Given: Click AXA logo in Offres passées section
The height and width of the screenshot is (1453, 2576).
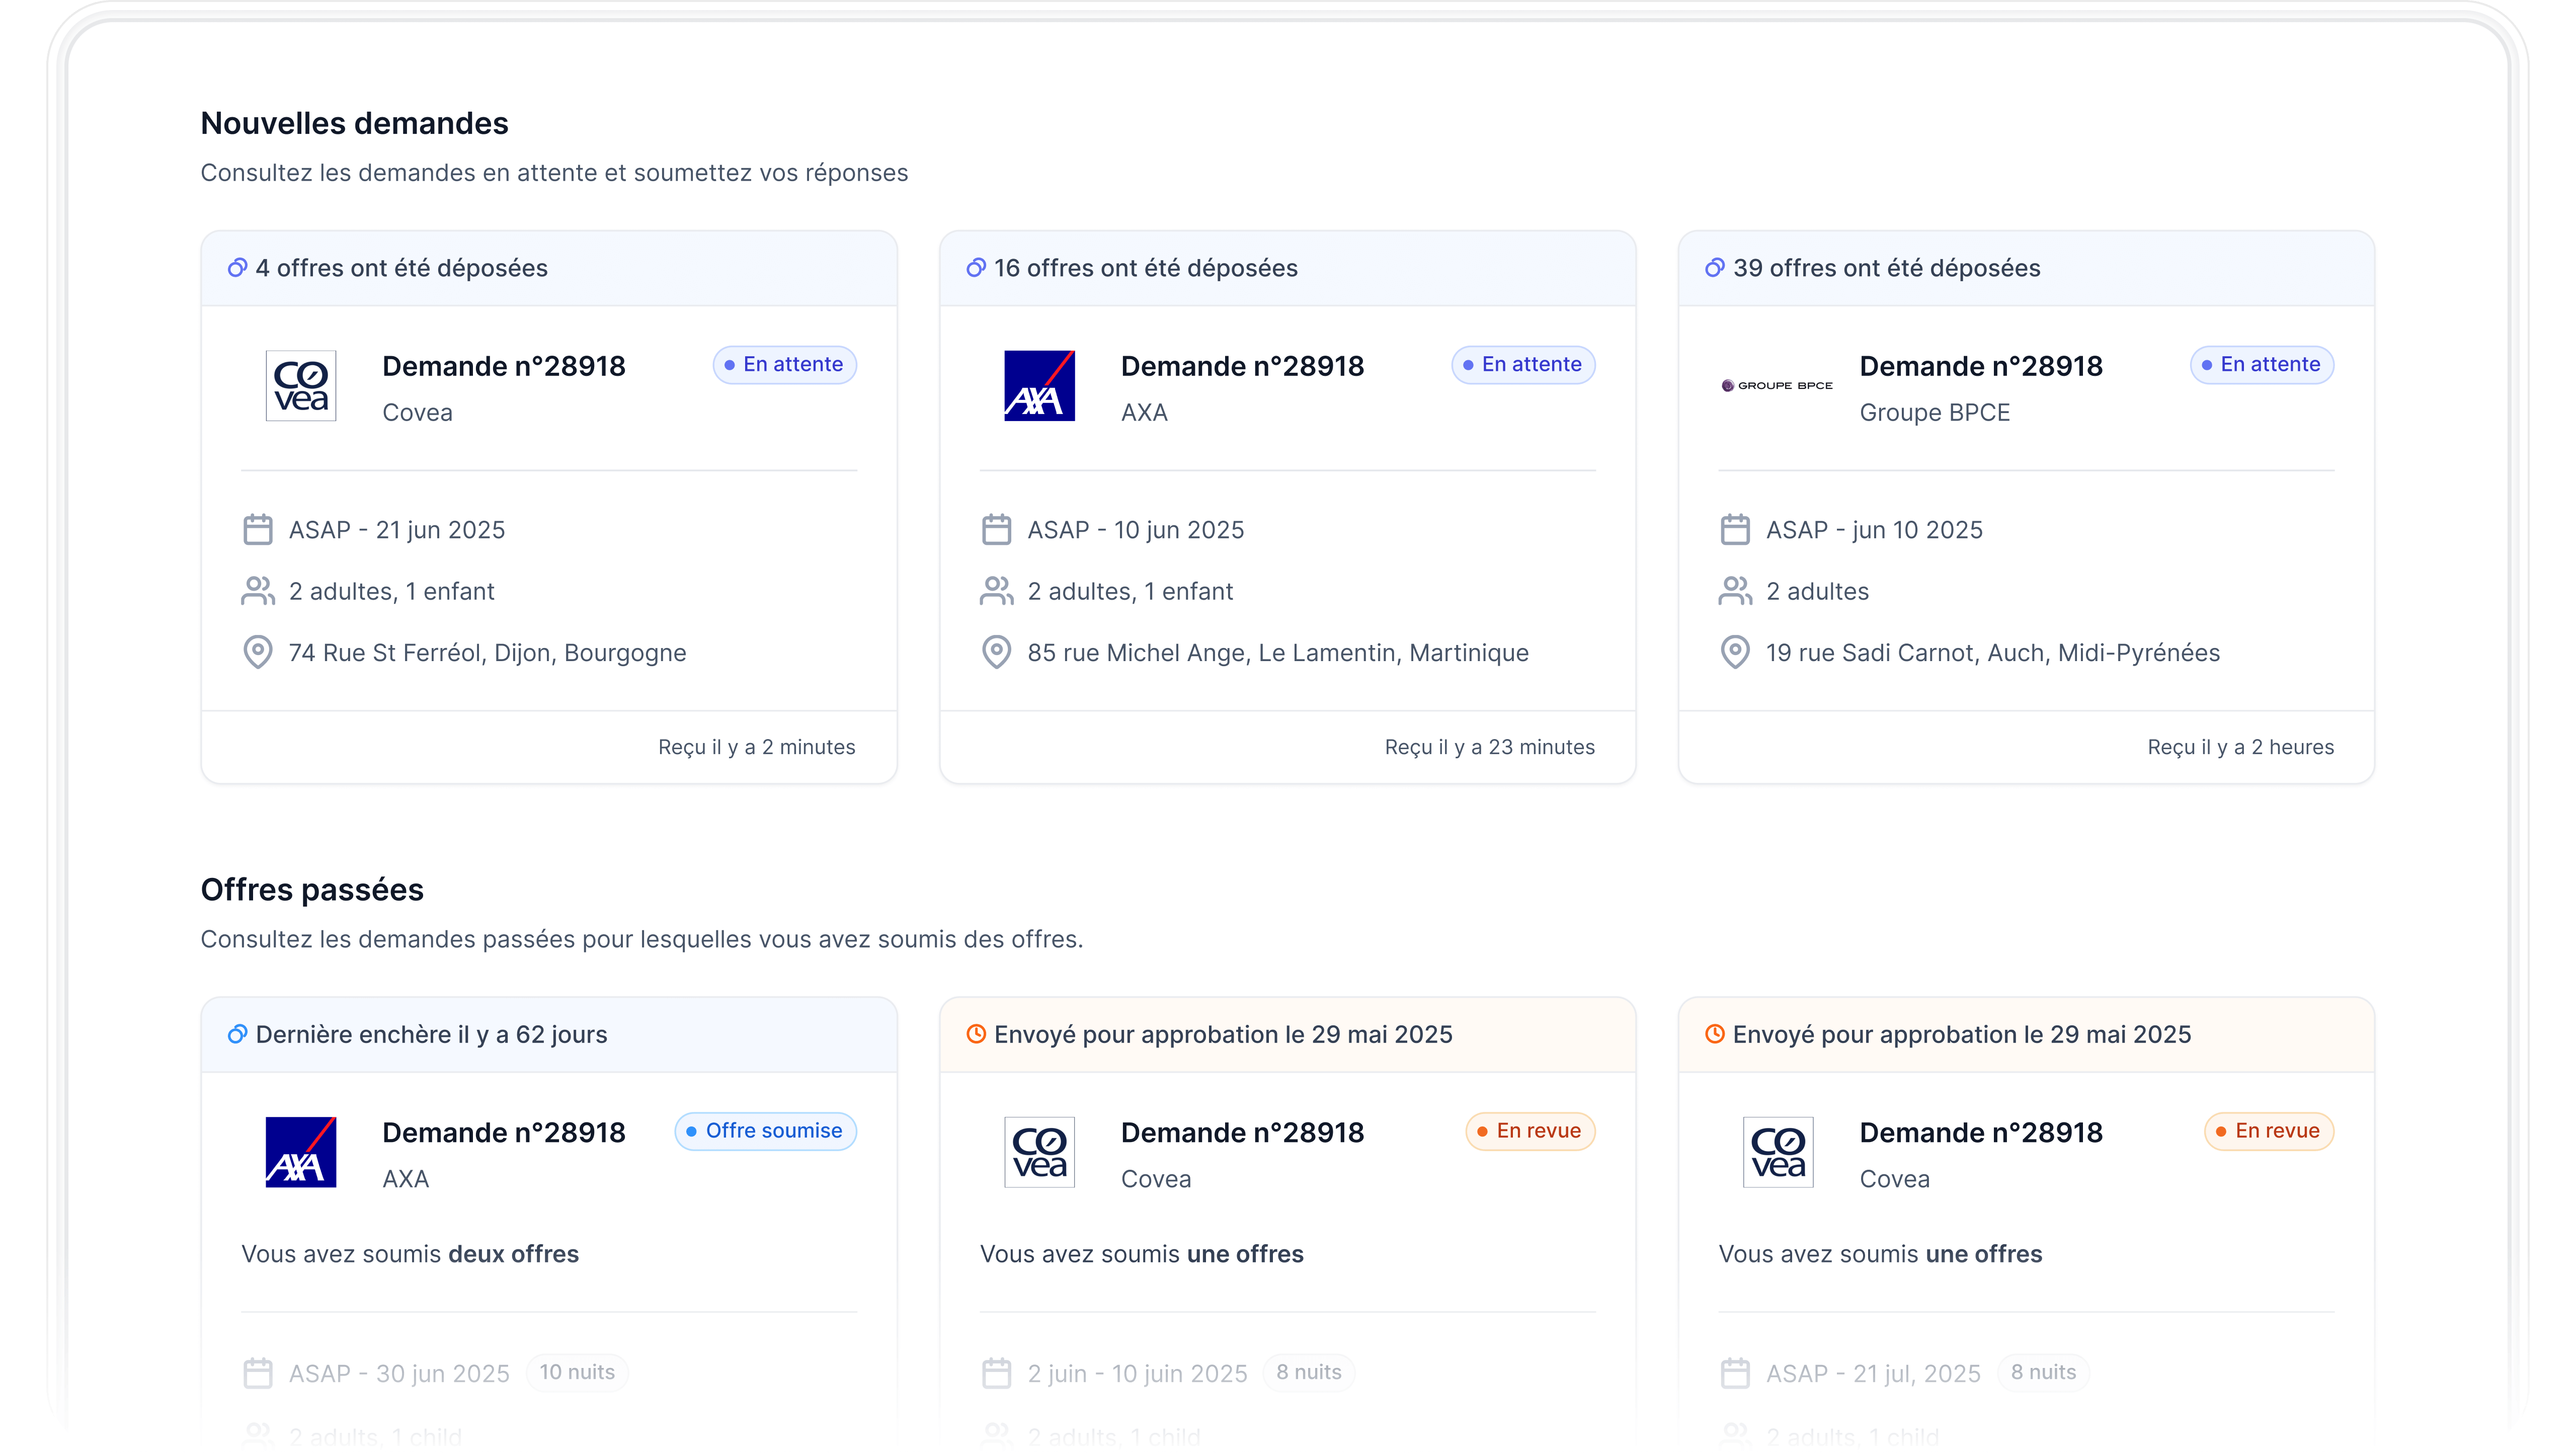Looking at the screenshot, I should 300,1152.
